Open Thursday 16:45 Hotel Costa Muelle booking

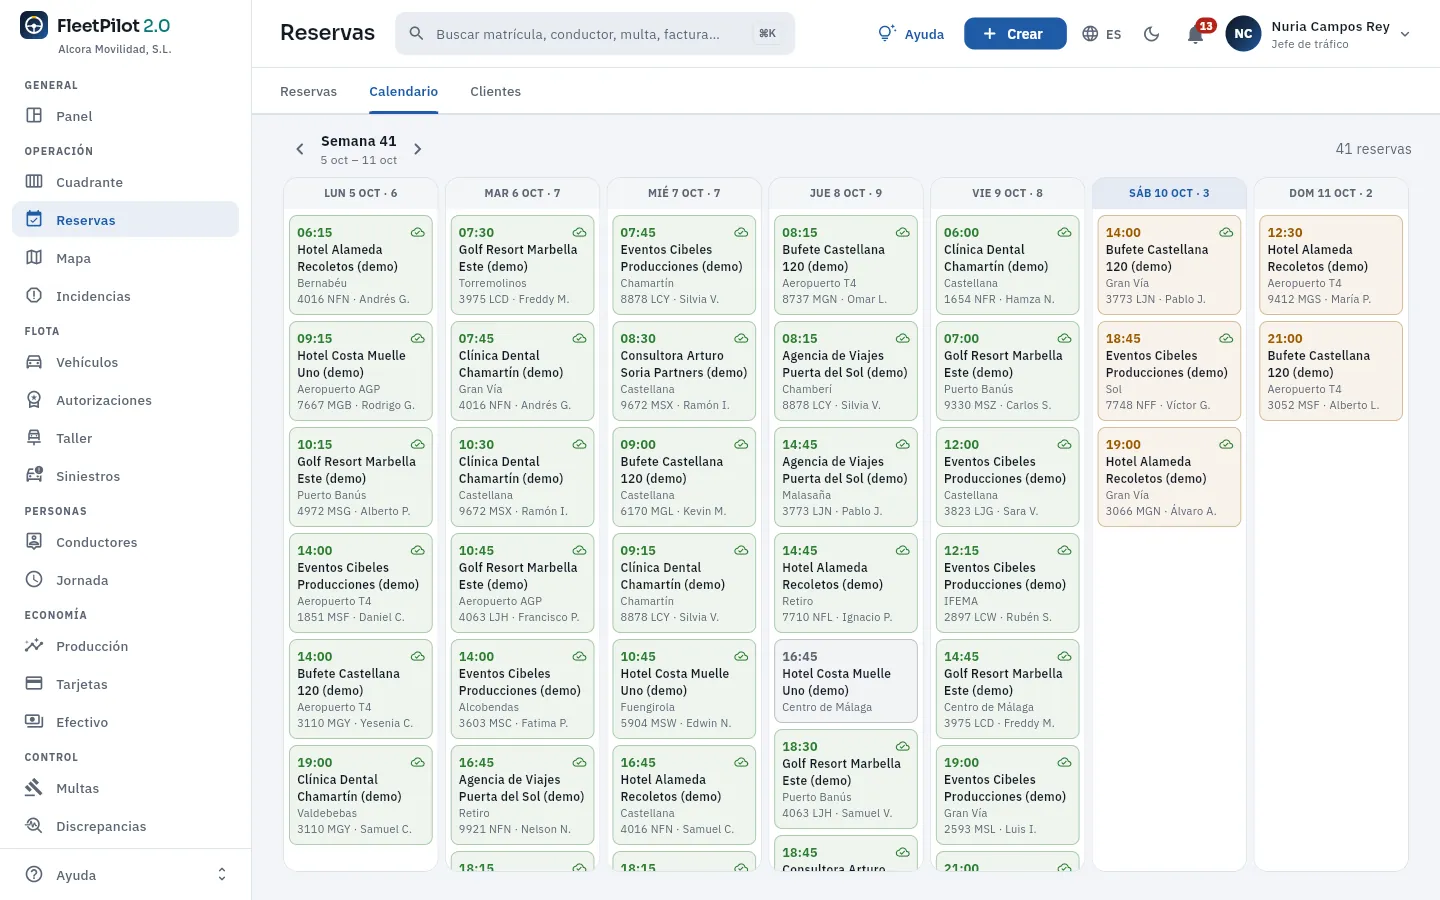[845, 681]
